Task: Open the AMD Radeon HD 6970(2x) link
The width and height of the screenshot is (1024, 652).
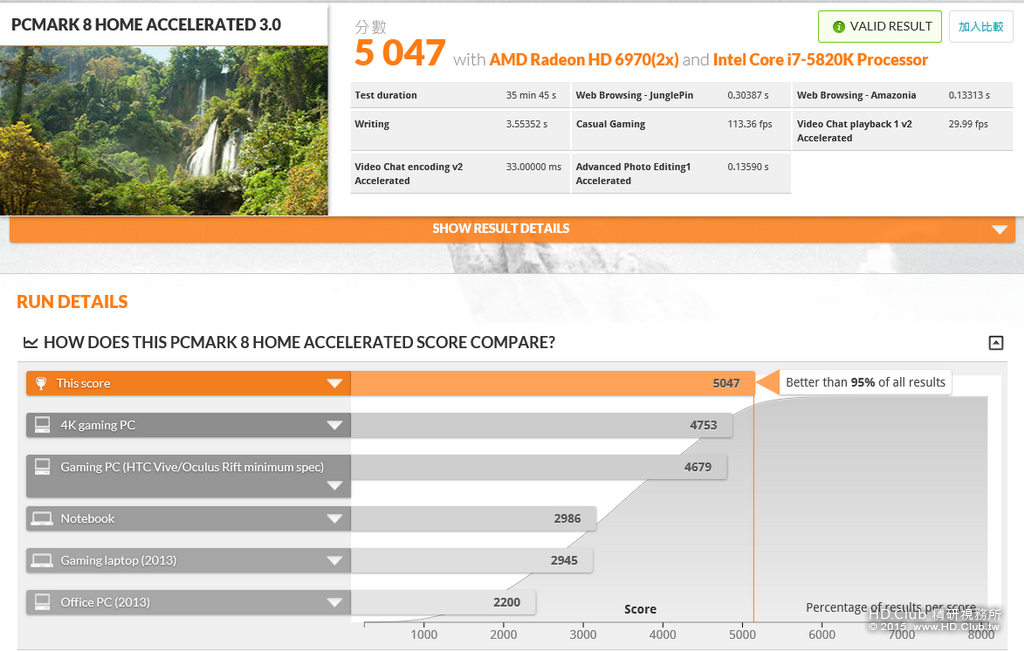Action: coord(584,60)
